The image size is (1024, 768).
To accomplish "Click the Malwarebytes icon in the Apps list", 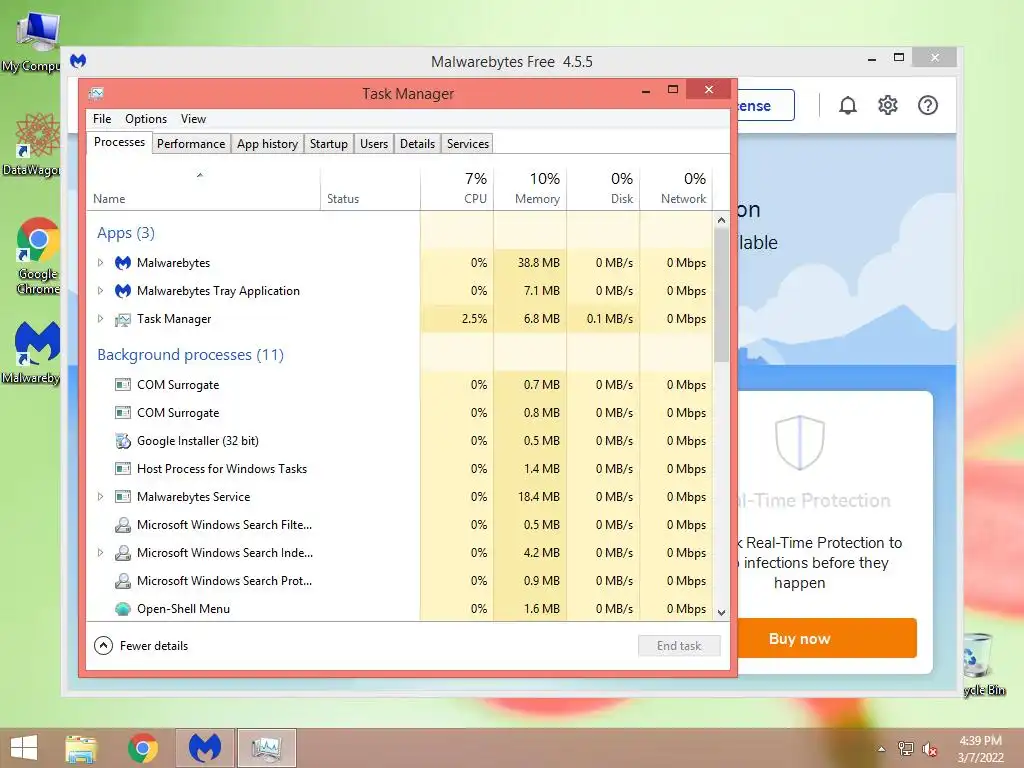I will pos(123,263).
